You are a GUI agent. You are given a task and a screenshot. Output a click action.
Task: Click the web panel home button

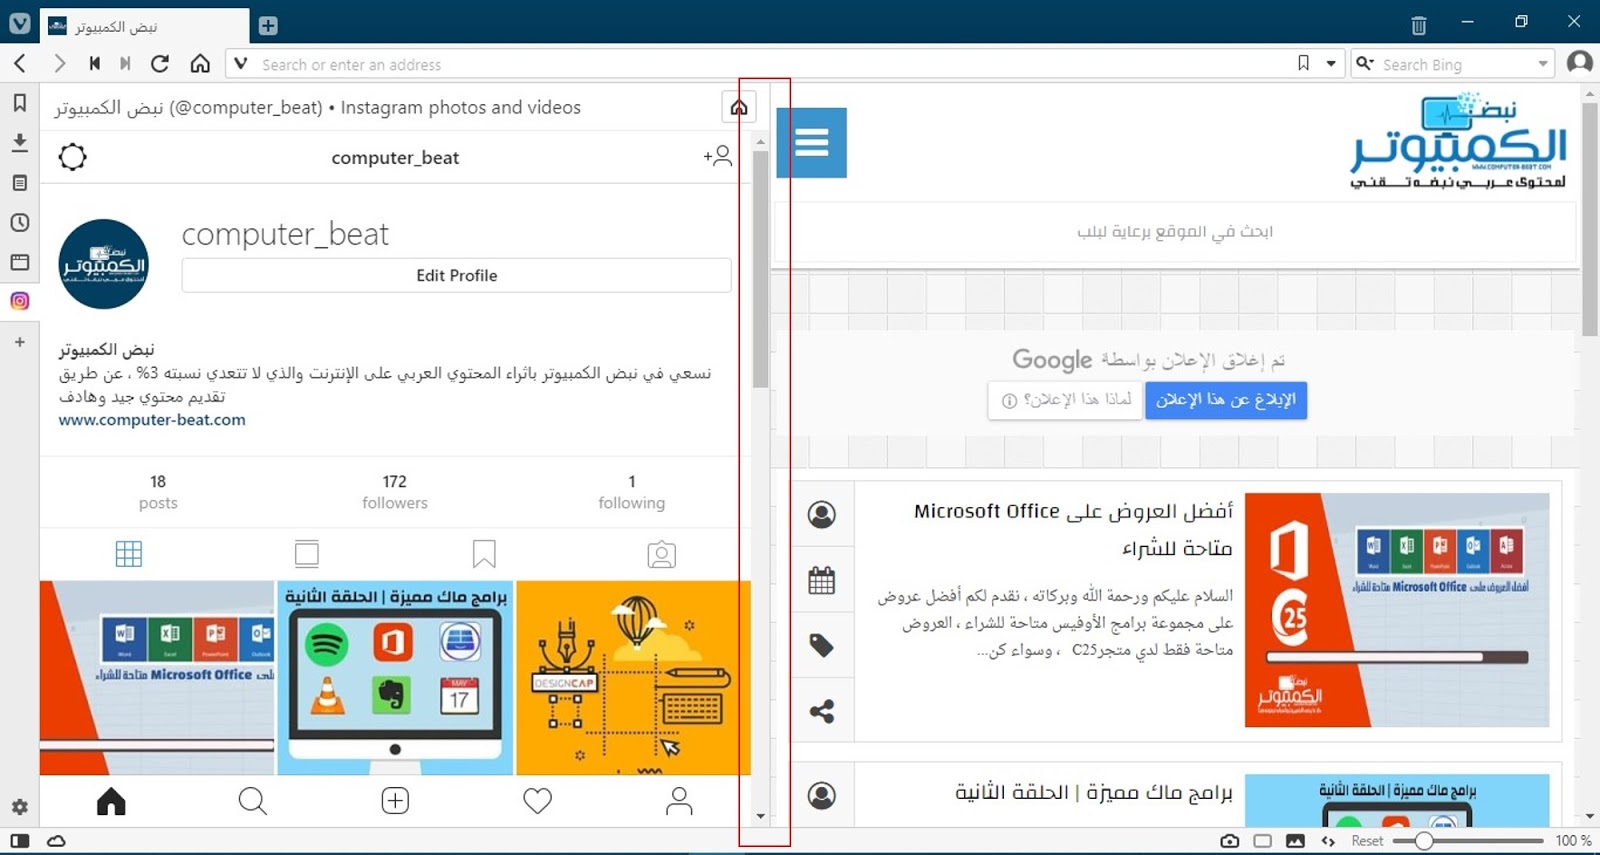click(738, 107)
